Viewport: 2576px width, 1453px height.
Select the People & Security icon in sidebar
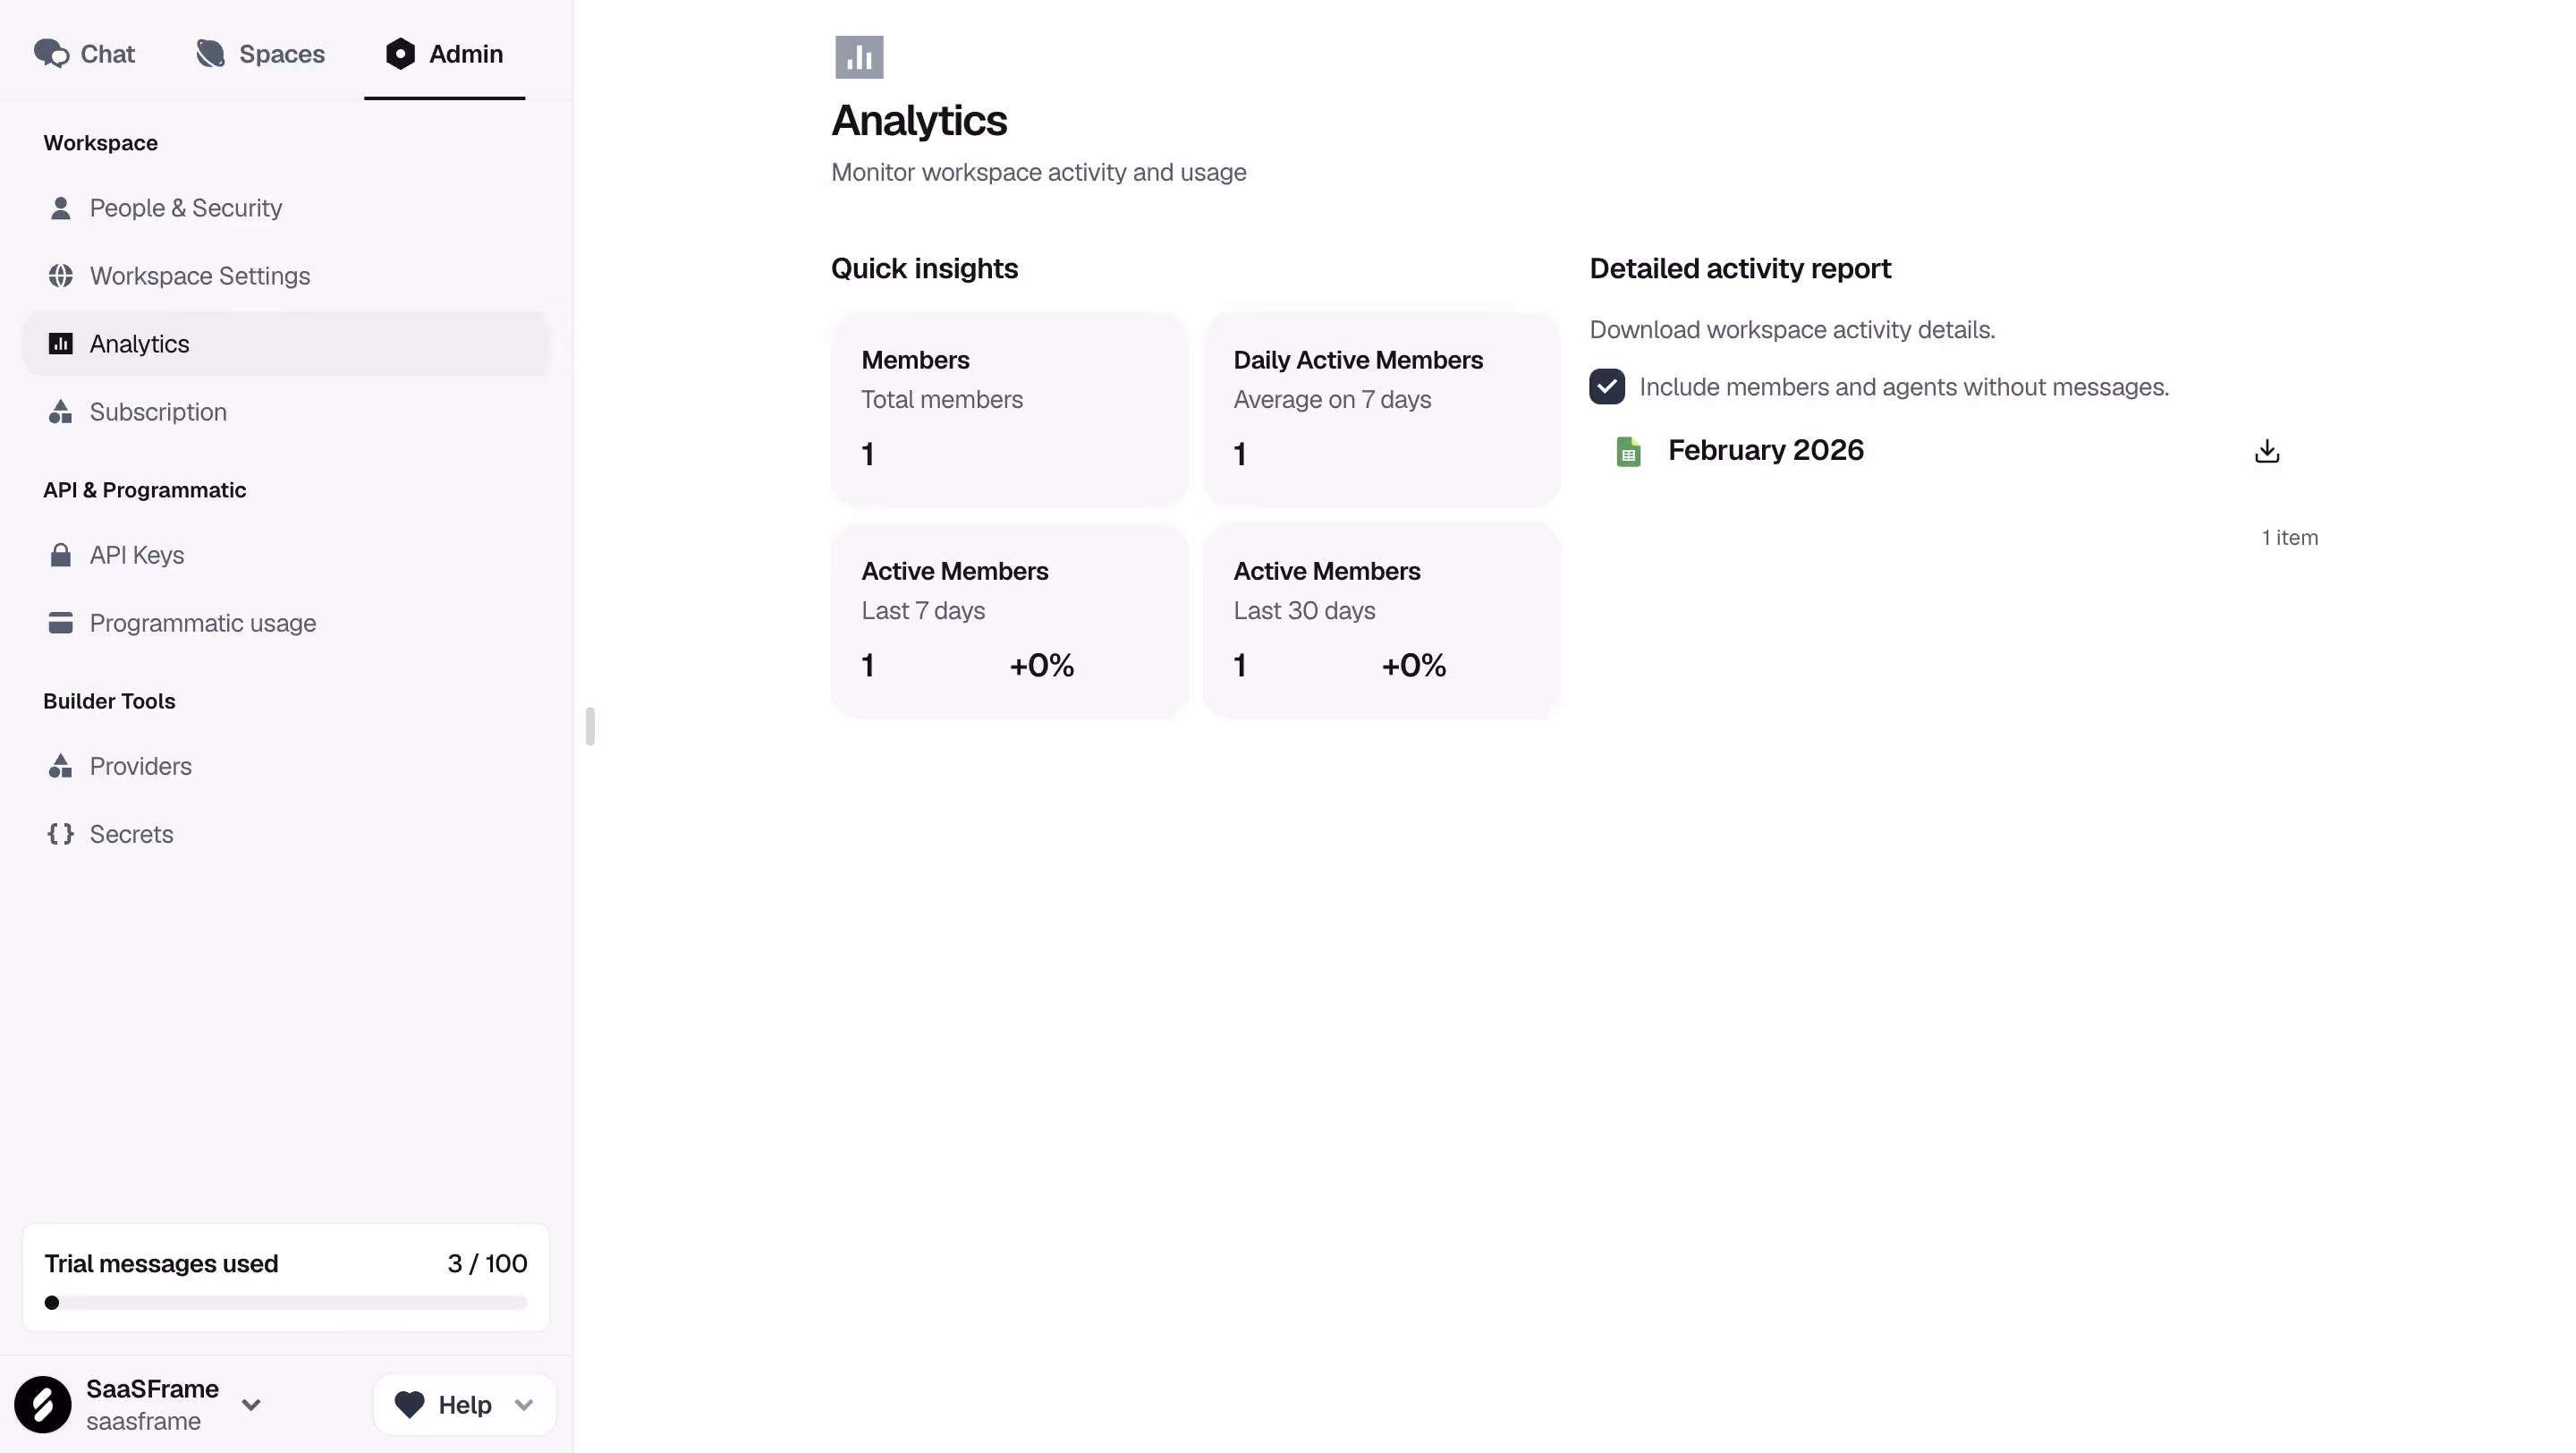pyautogui.click(x=61, y=208)
